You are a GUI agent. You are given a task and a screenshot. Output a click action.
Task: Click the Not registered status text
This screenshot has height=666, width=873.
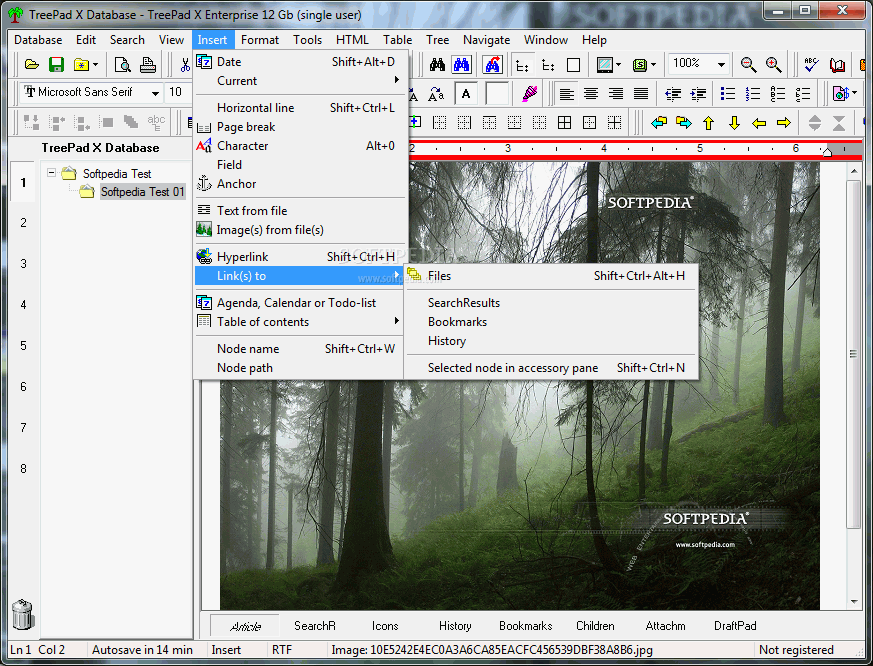(796, 650)
